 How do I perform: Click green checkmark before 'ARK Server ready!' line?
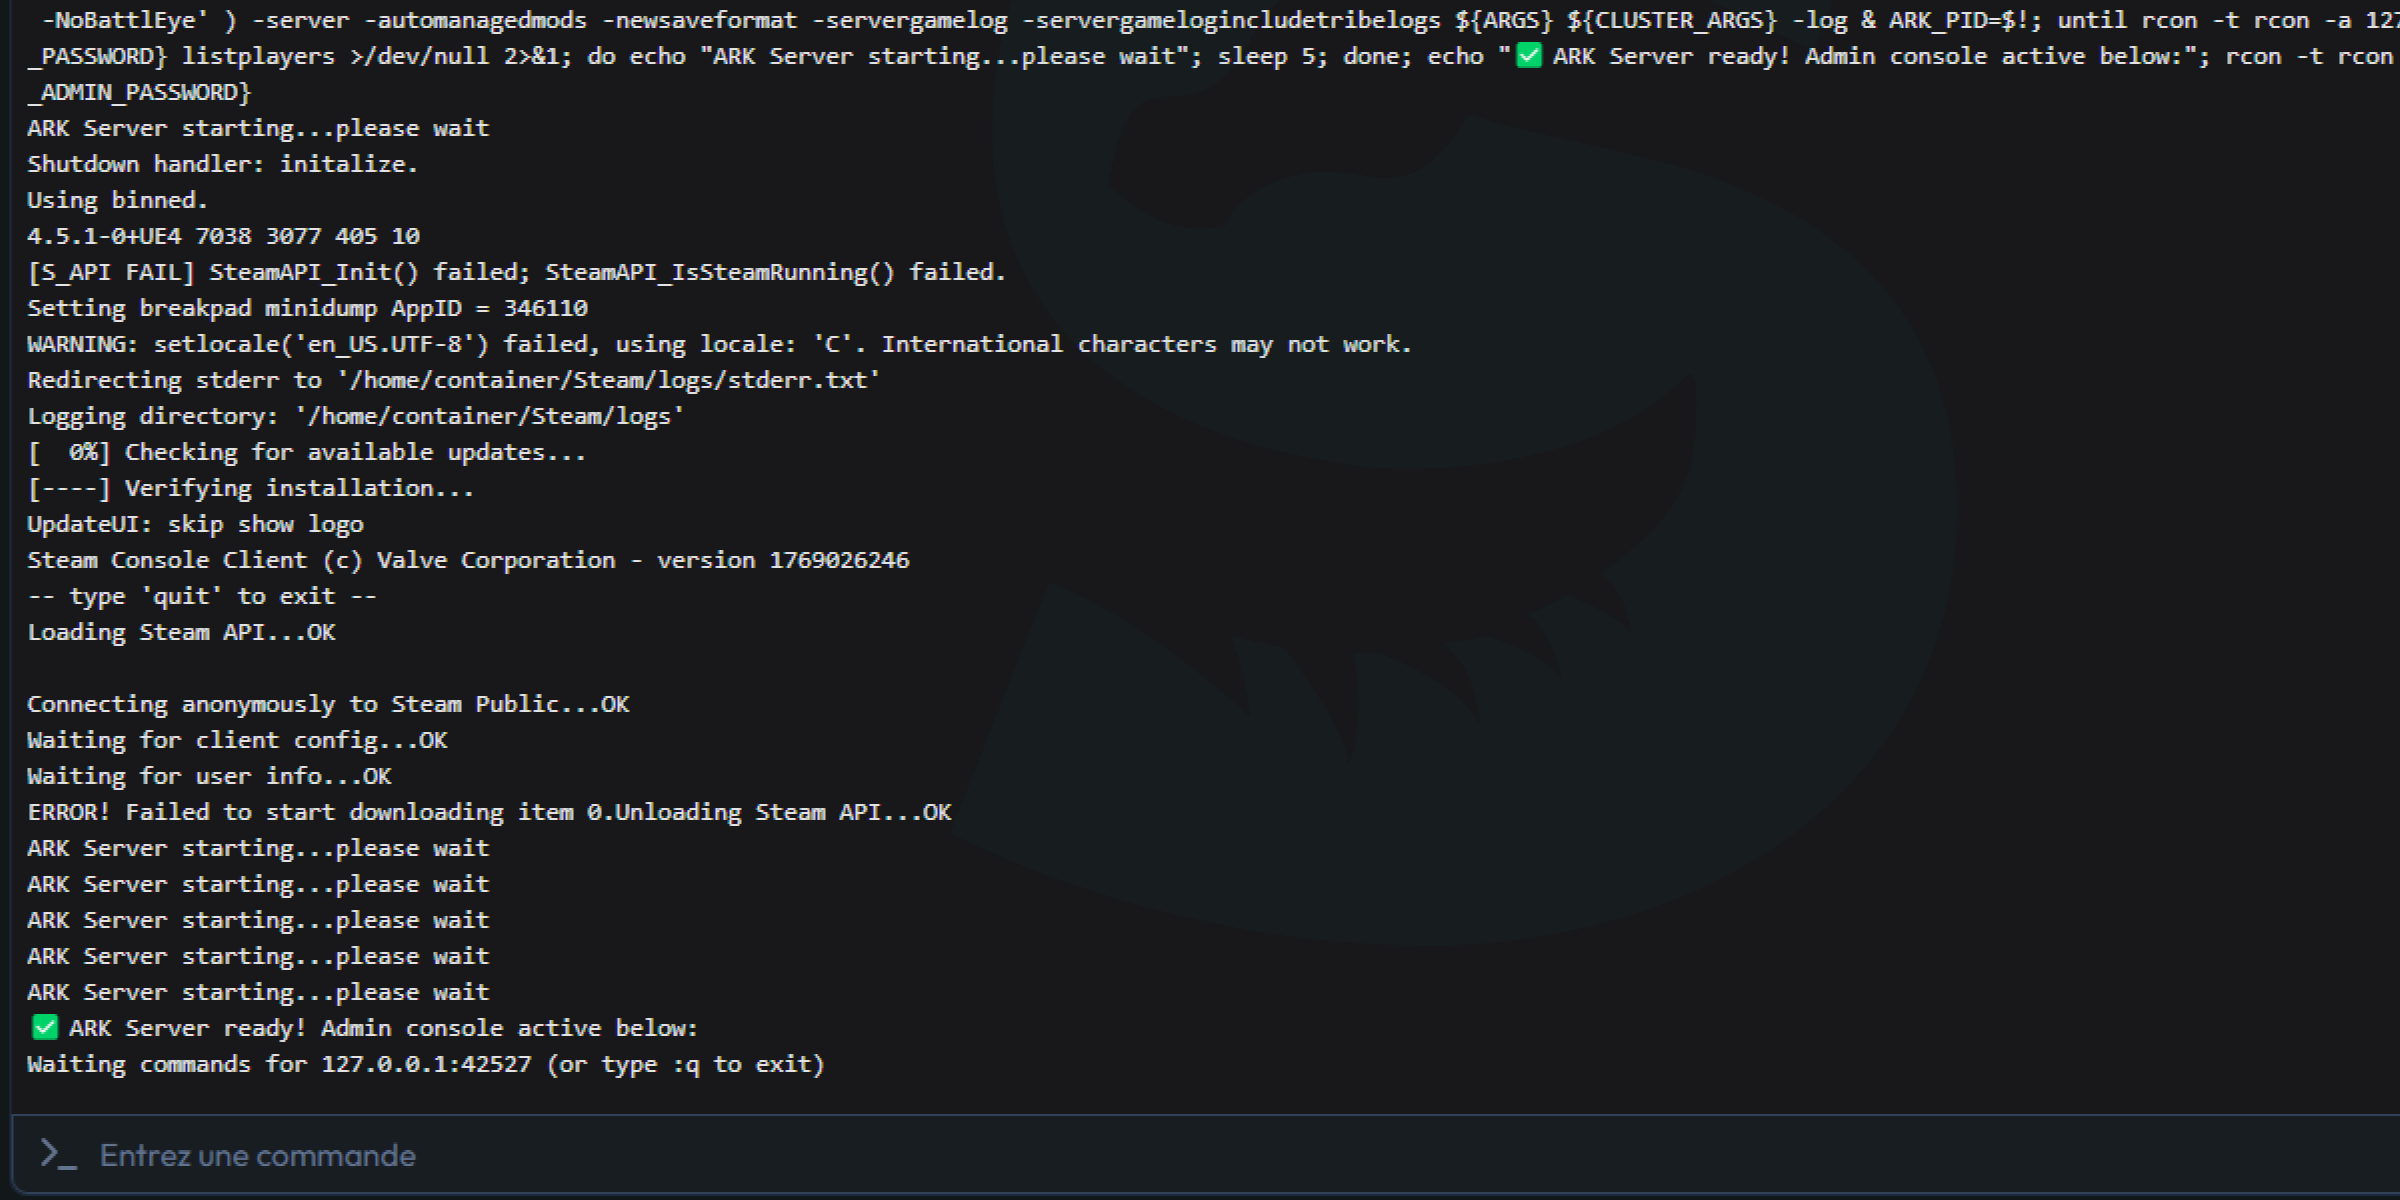click(45, 1027)
